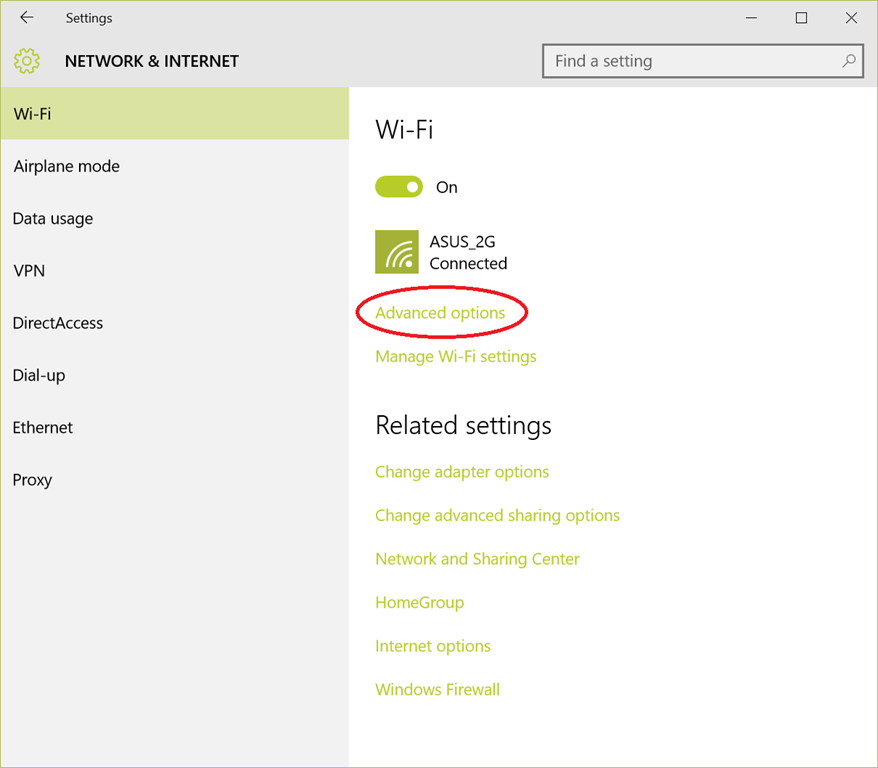Click the ASUS_2G Wi-Fi signal icon

pyautogui.click(x=397, y=252)
